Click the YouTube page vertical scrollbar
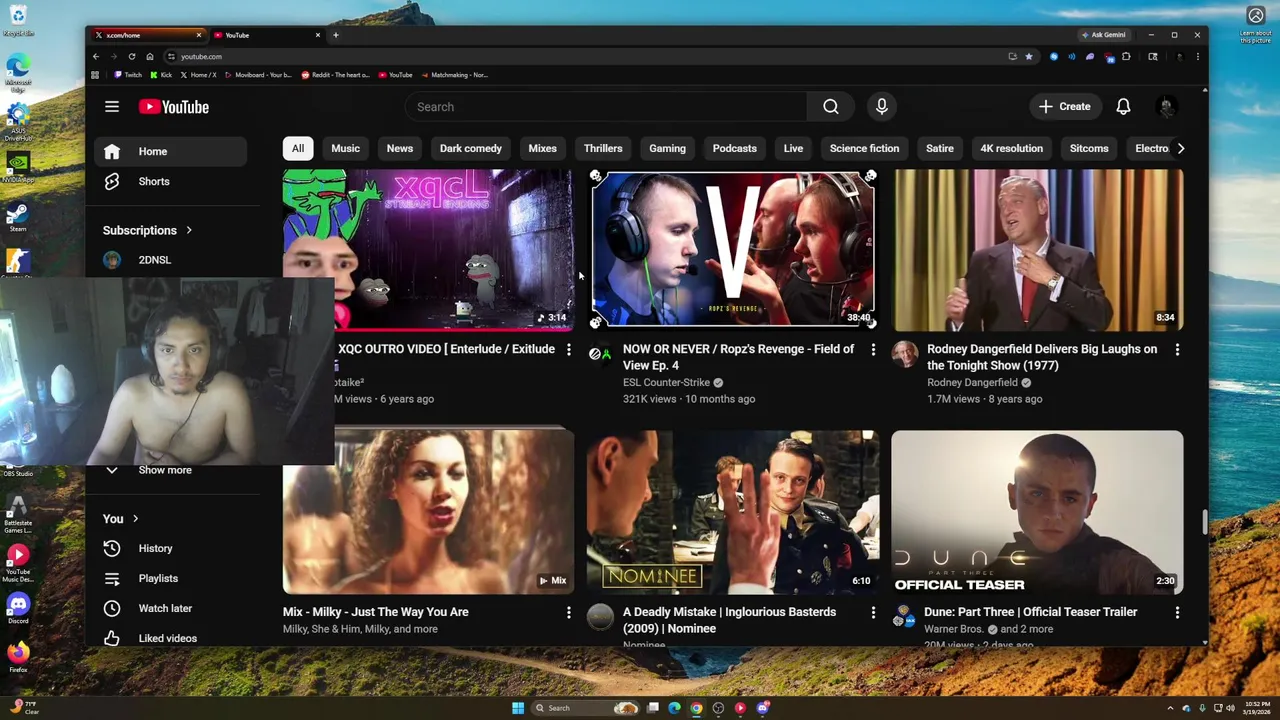Image resolution: width=1280 pixels, height=720 pixels. click(1204, 520)
